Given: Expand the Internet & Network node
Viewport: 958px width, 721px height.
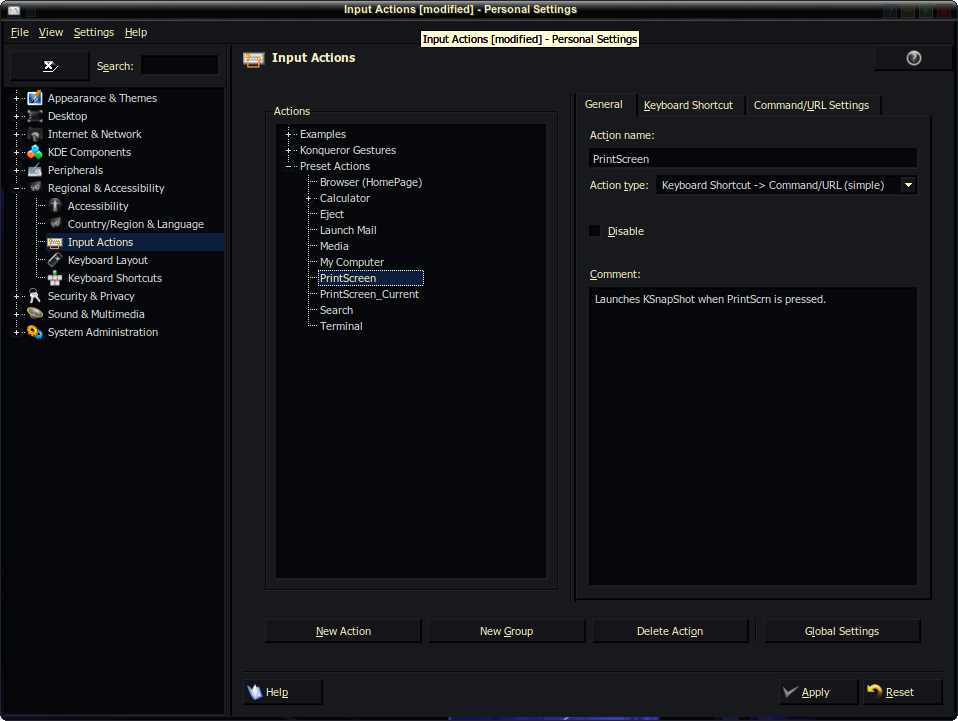Looking at the screenshot, I should [x=16, y=134].
